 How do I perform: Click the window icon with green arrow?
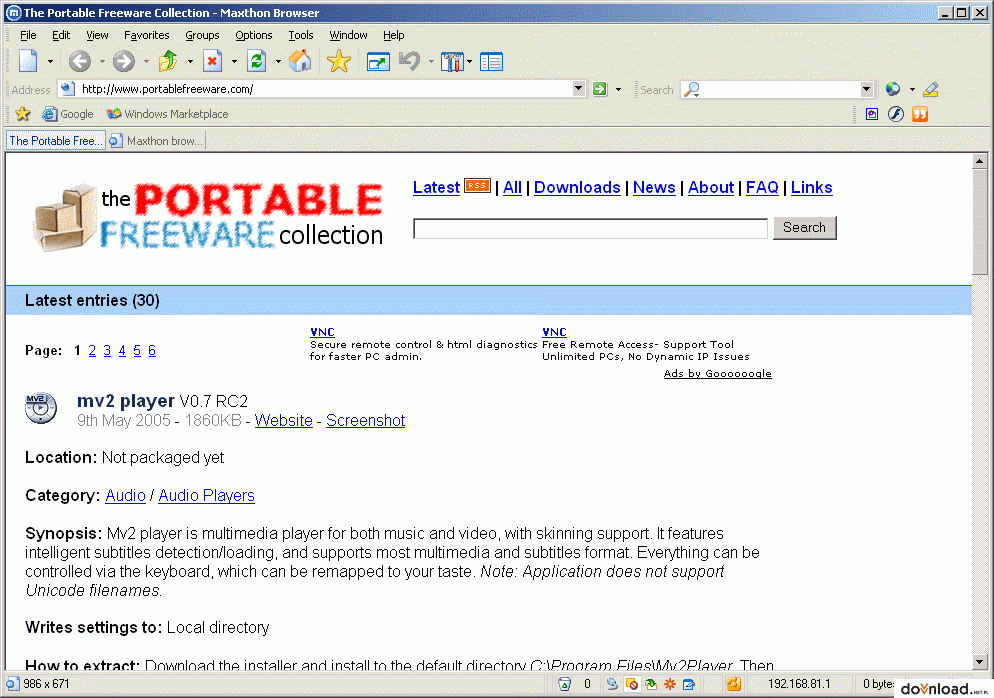click(378, 61)
